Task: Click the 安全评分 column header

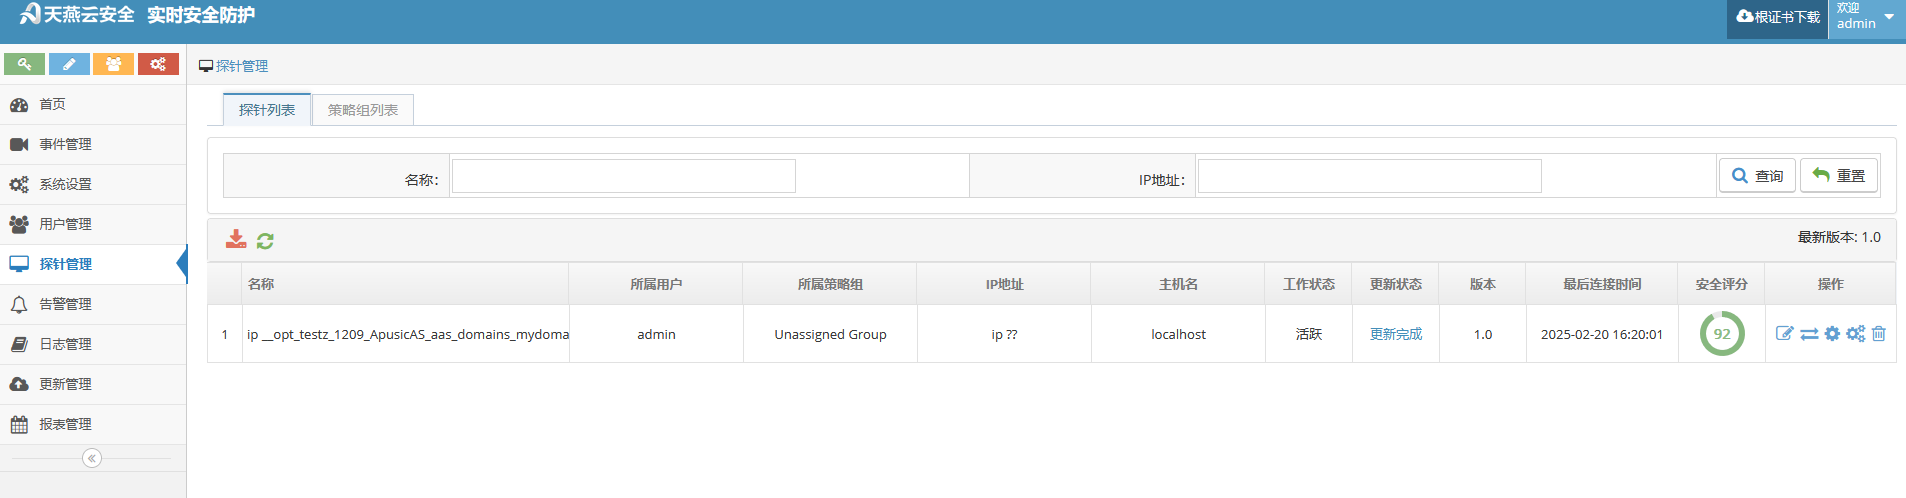Action: [1722, 284]
